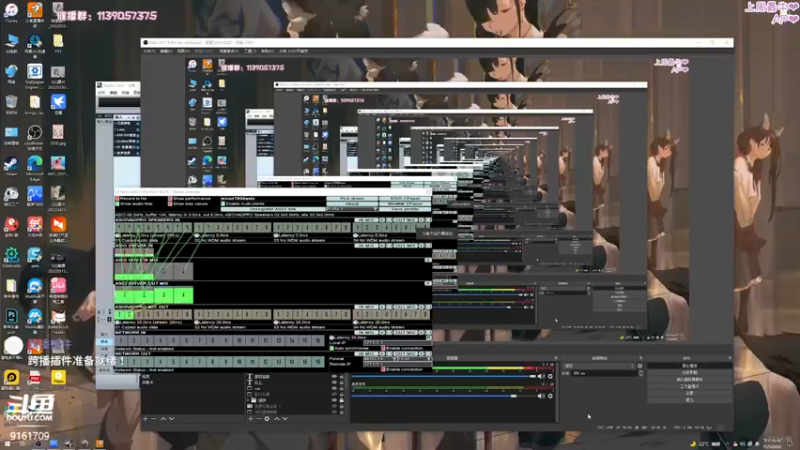Collapse ASIO DRIVER OUT MIX section with its X
800x450 pixels.
pyautogui.click(x=428, y=283)
